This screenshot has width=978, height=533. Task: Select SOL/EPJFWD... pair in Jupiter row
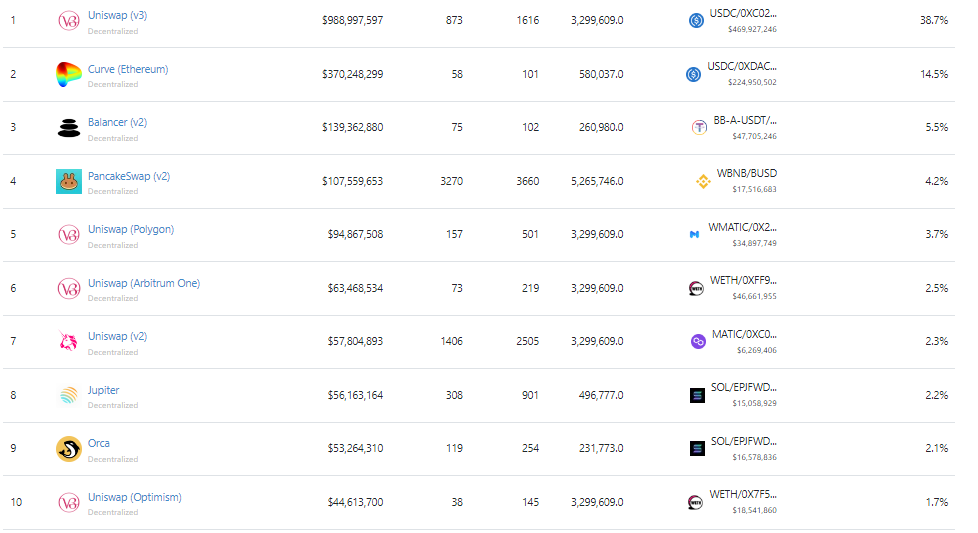click(x=743, y=388)
